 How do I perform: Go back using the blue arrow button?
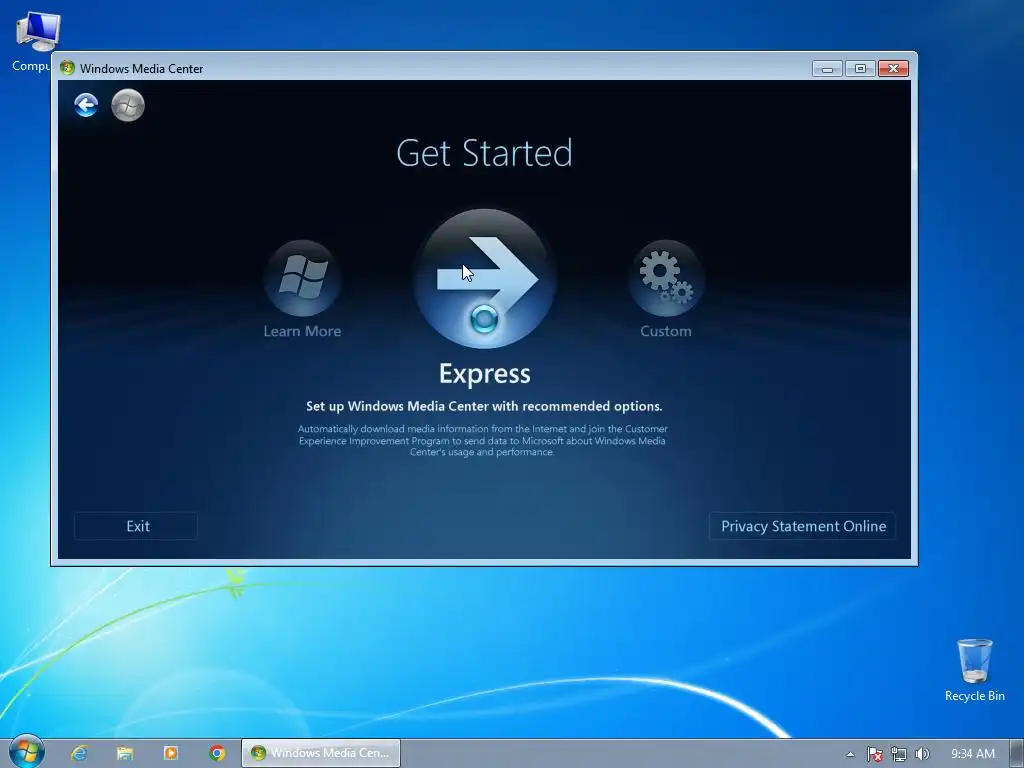click(x=86, y=105)
